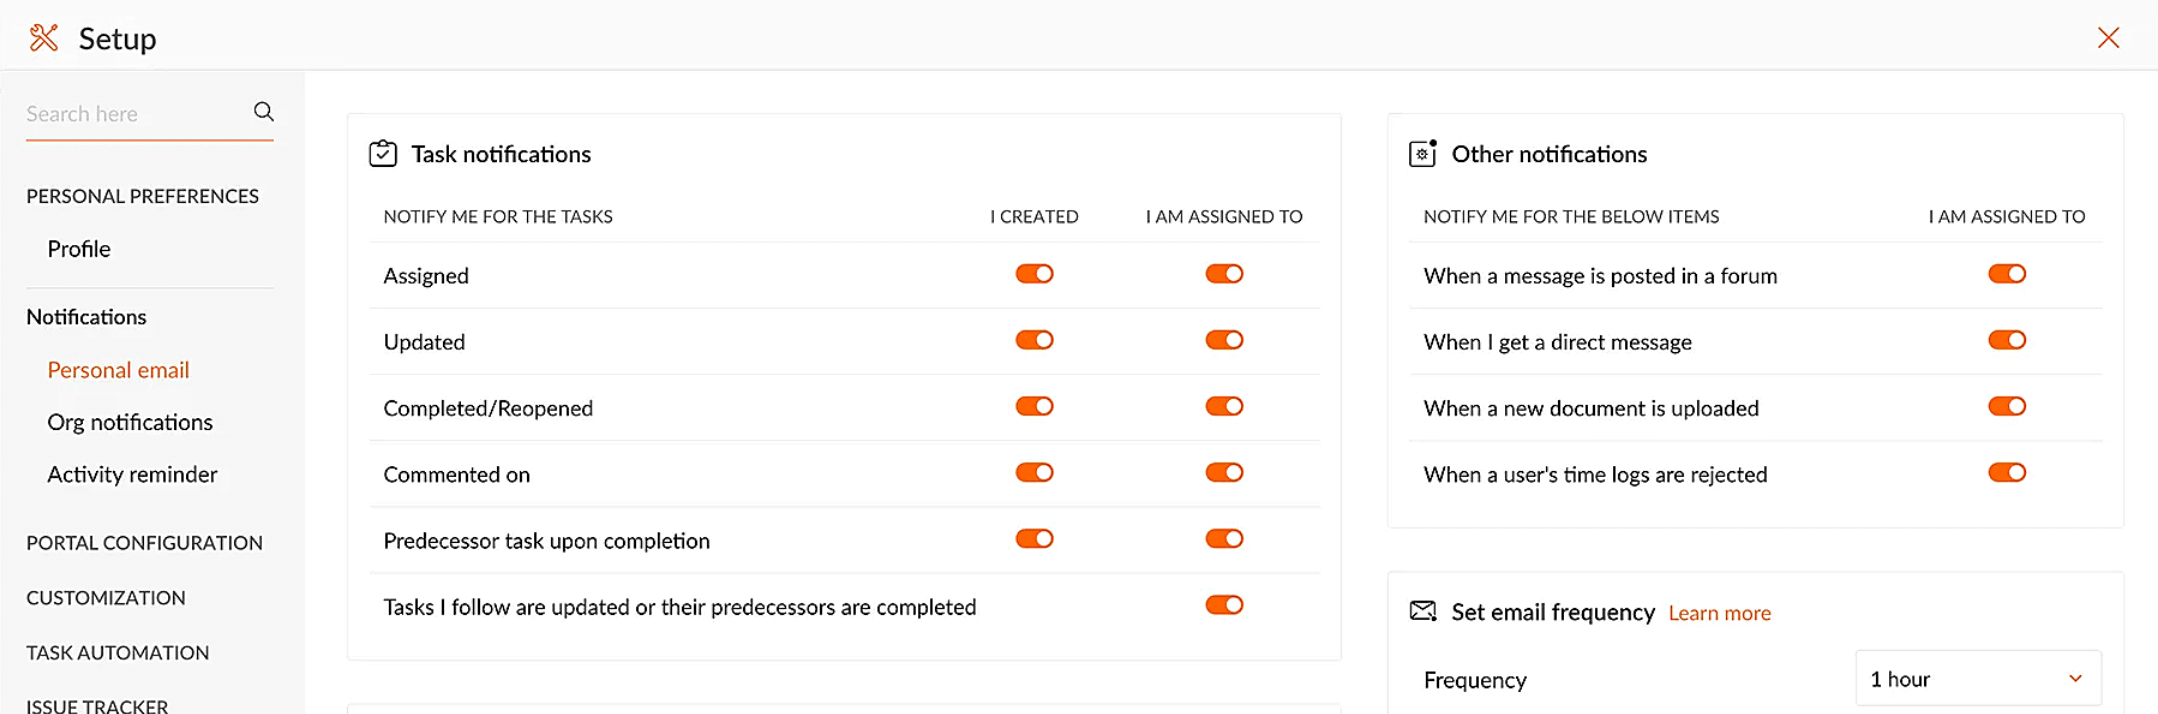Click the Setup tools icon
Image resolution: width=2158 pixels, height=714 pixels.
coord(43,38)
